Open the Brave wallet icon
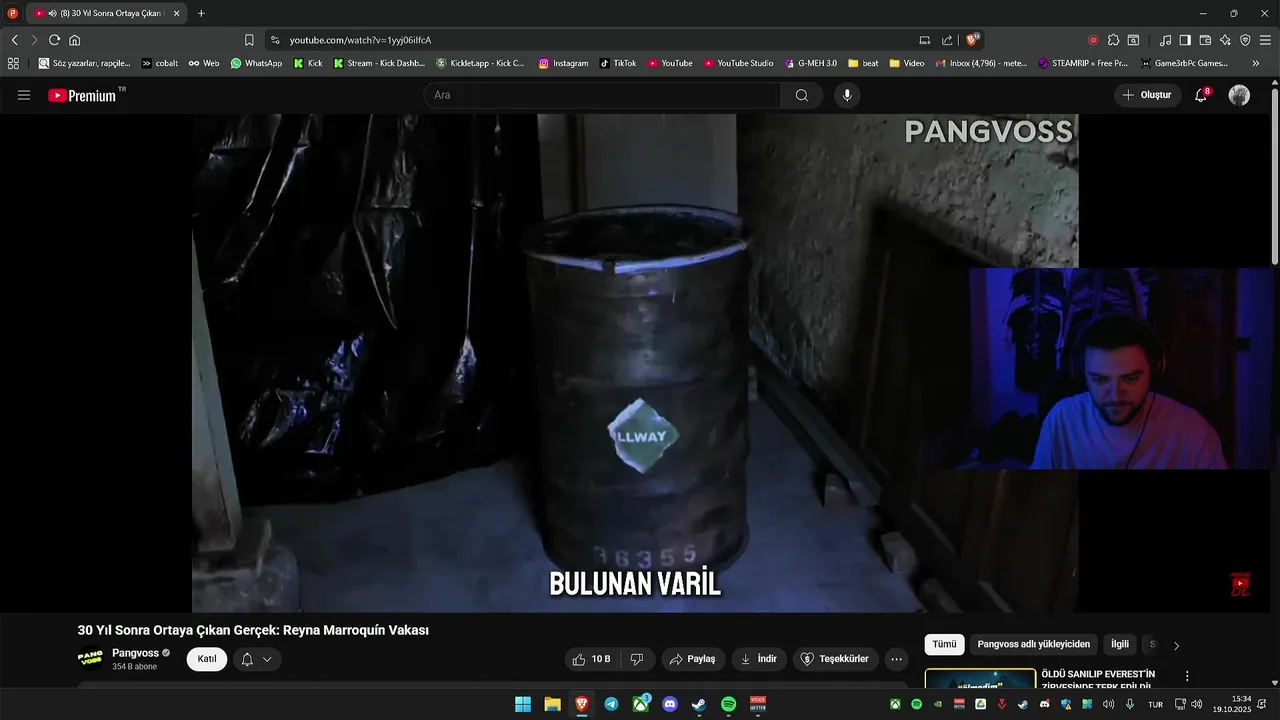Viewport: 1280px width, 720px height. 1205,40
